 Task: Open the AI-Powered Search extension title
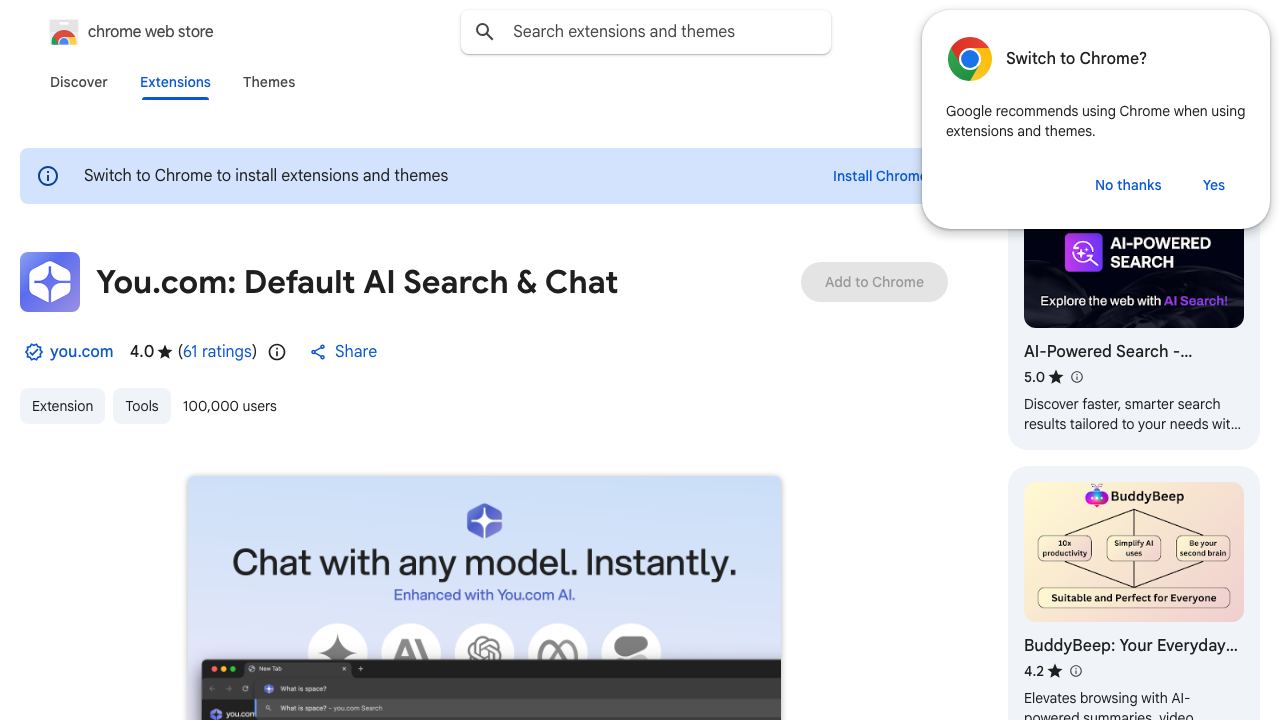click(x=1108, y=352)
